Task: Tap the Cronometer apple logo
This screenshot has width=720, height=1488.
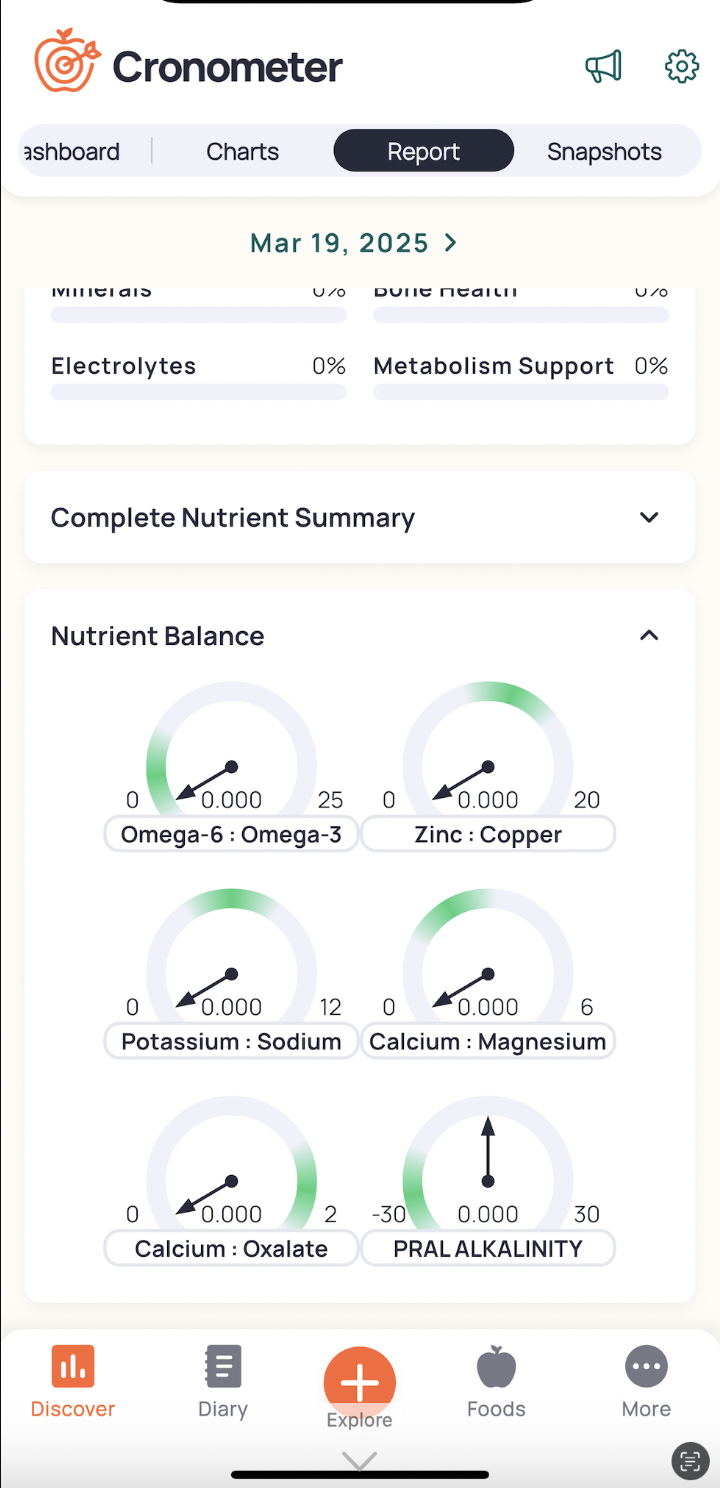Action: click(67, 61)
